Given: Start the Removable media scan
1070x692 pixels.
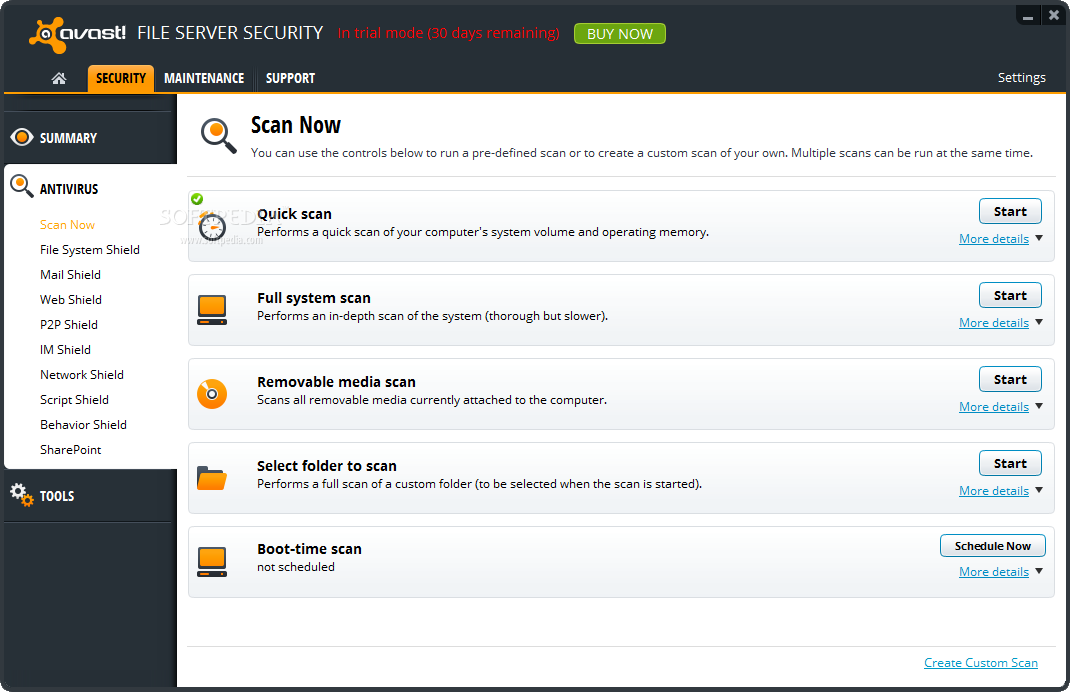Looking at the screenshot, I should 1010,379.
